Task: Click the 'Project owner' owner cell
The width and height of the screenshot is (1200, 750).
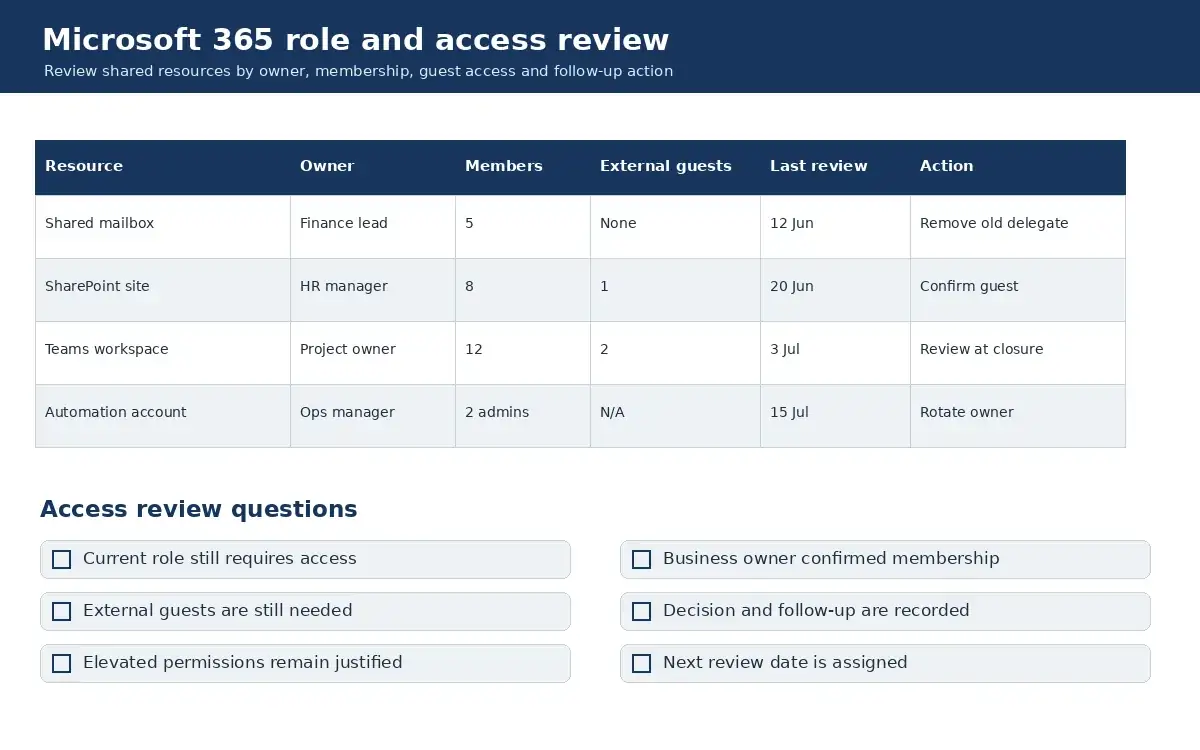Action: pos(373,352)
